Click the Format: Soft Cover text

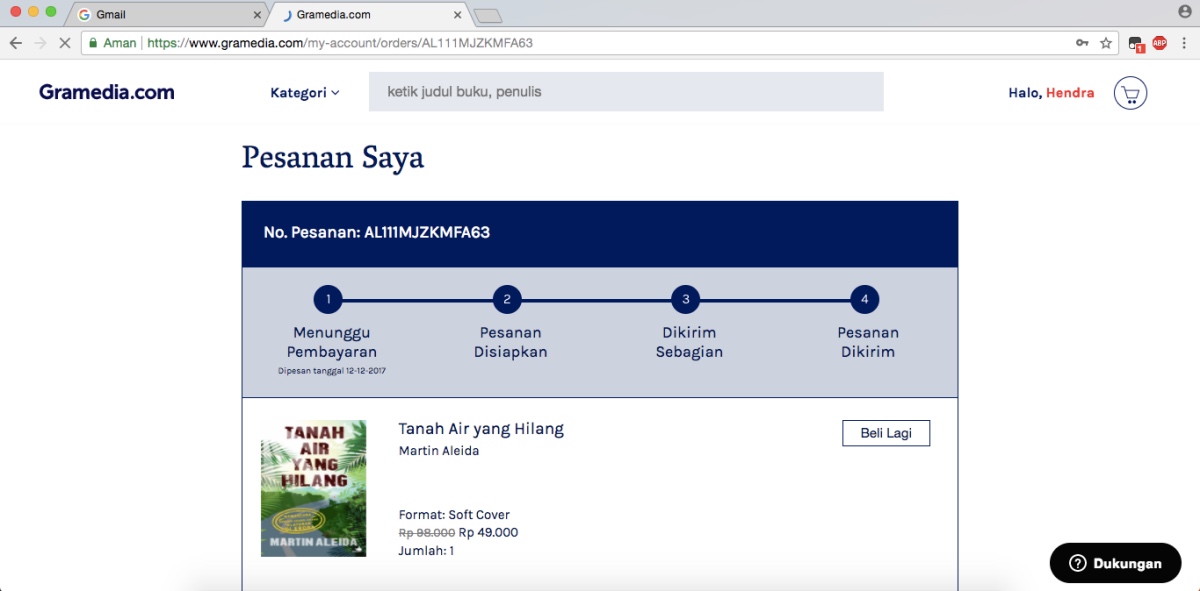click(x=454, y=515)
